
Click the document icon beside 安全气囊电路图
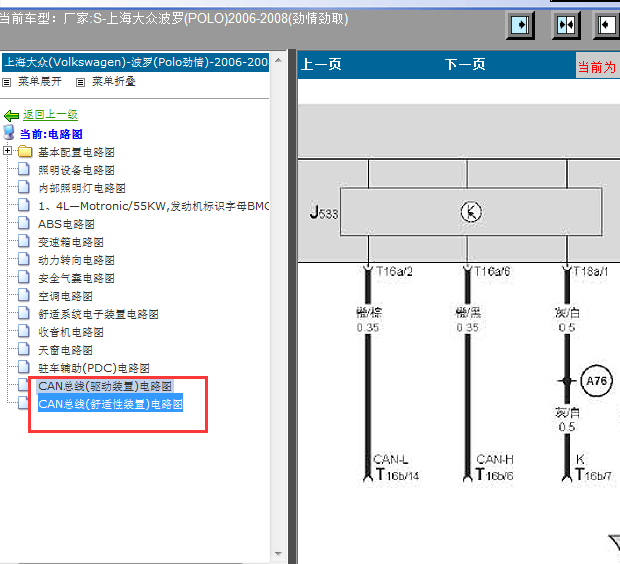click(24, 277)
